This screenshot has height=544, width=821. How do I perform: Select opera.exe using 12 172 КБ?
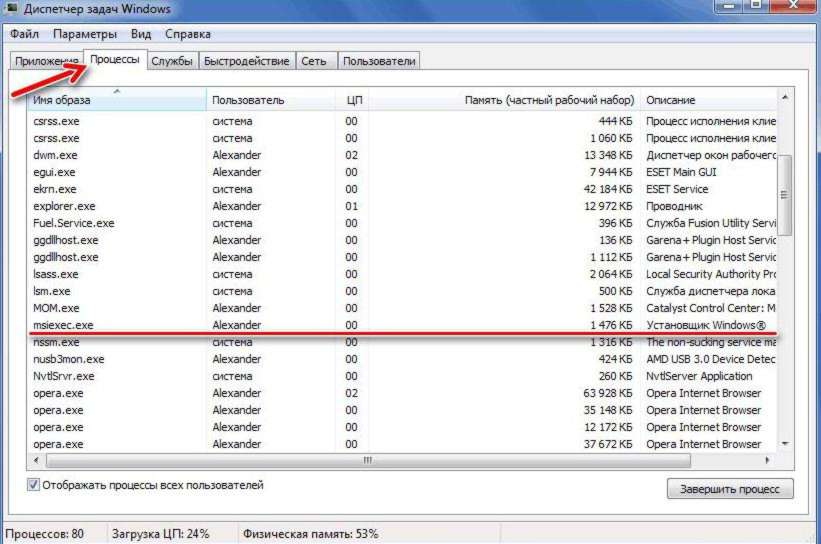click(x=403, y=427)
